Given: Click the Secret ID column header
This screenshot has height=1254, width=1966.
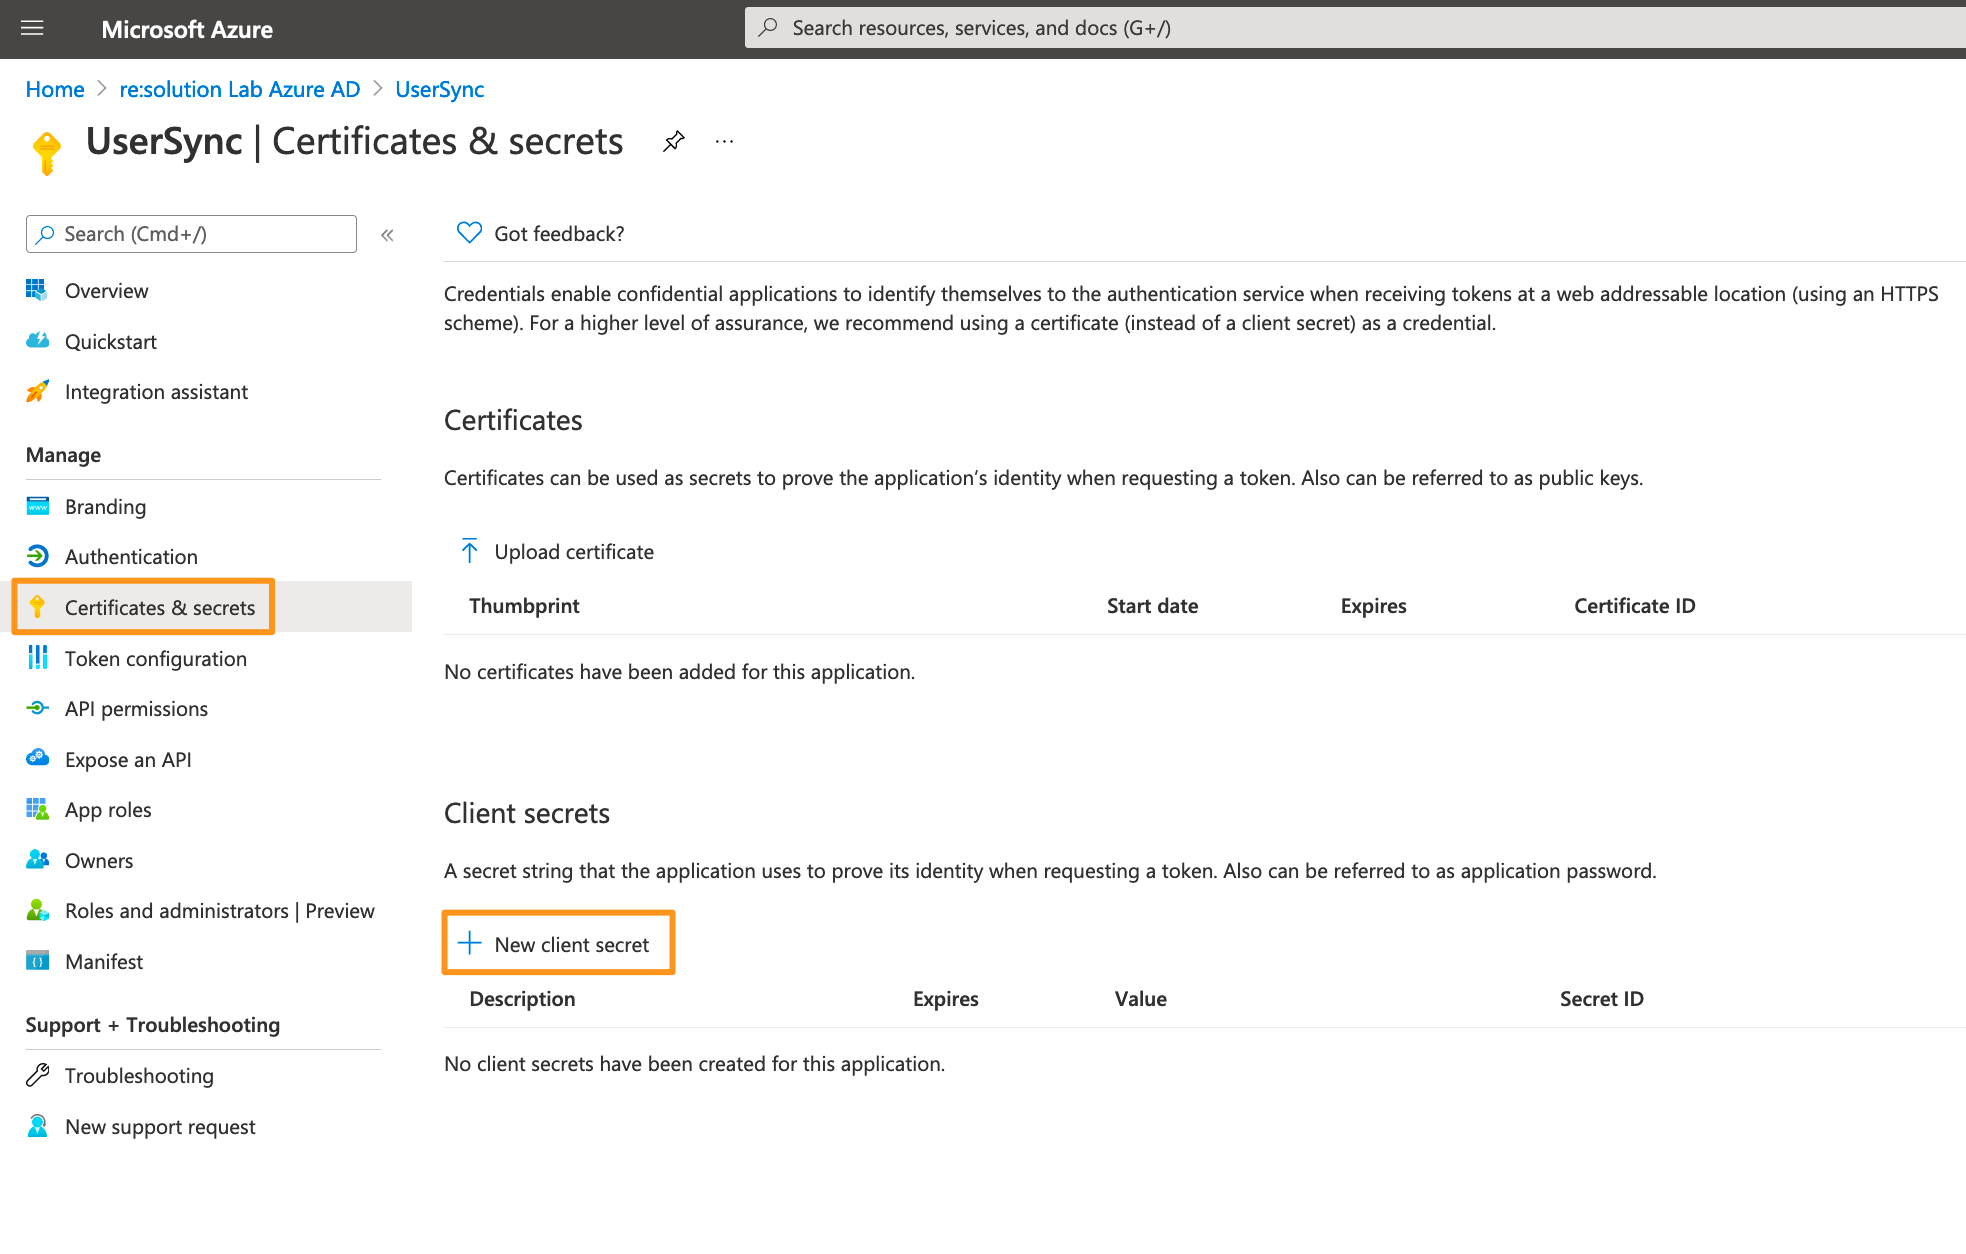Looking at the screenshot, I should pos(1602,999).
